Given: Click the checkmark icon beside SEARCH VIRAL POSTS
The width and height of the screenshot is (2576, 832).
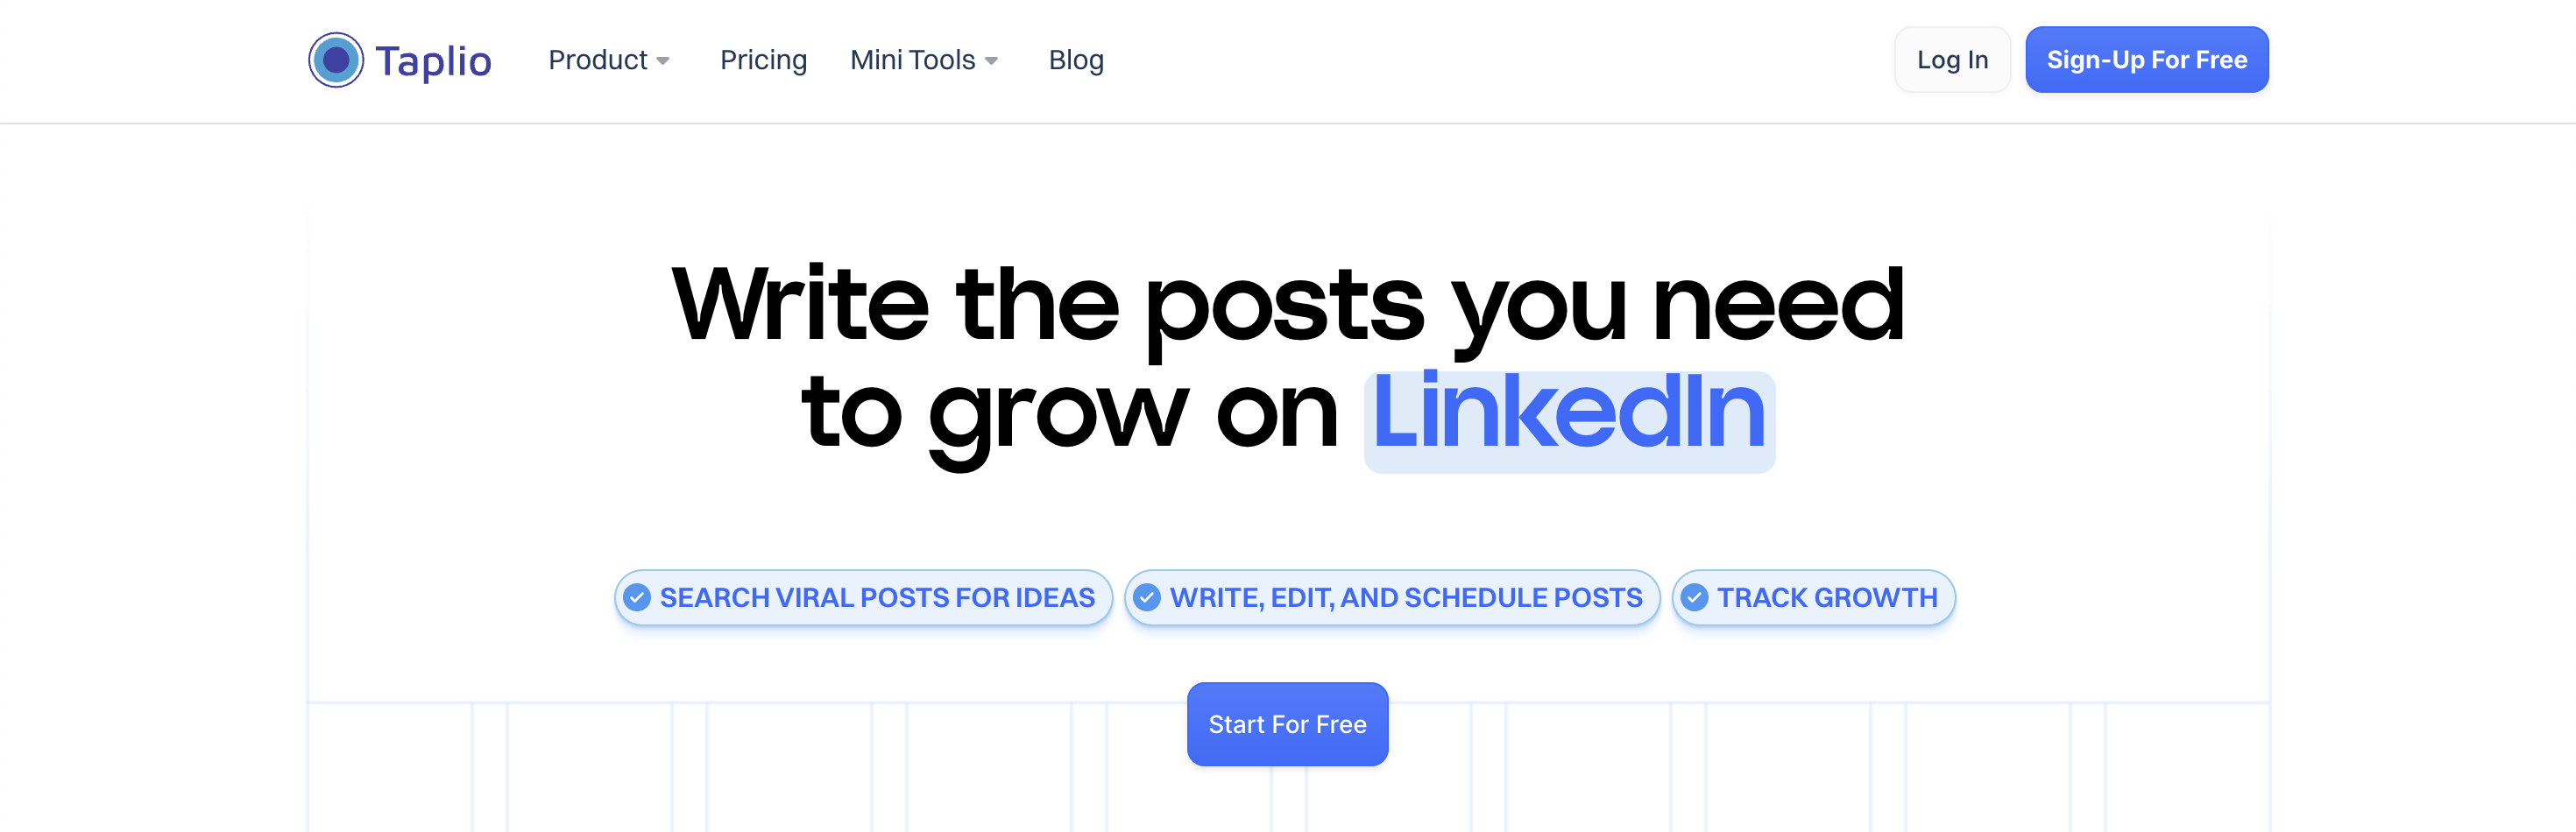Looking at the screenshot, I should pyautogui.click(x=637, y=597).
